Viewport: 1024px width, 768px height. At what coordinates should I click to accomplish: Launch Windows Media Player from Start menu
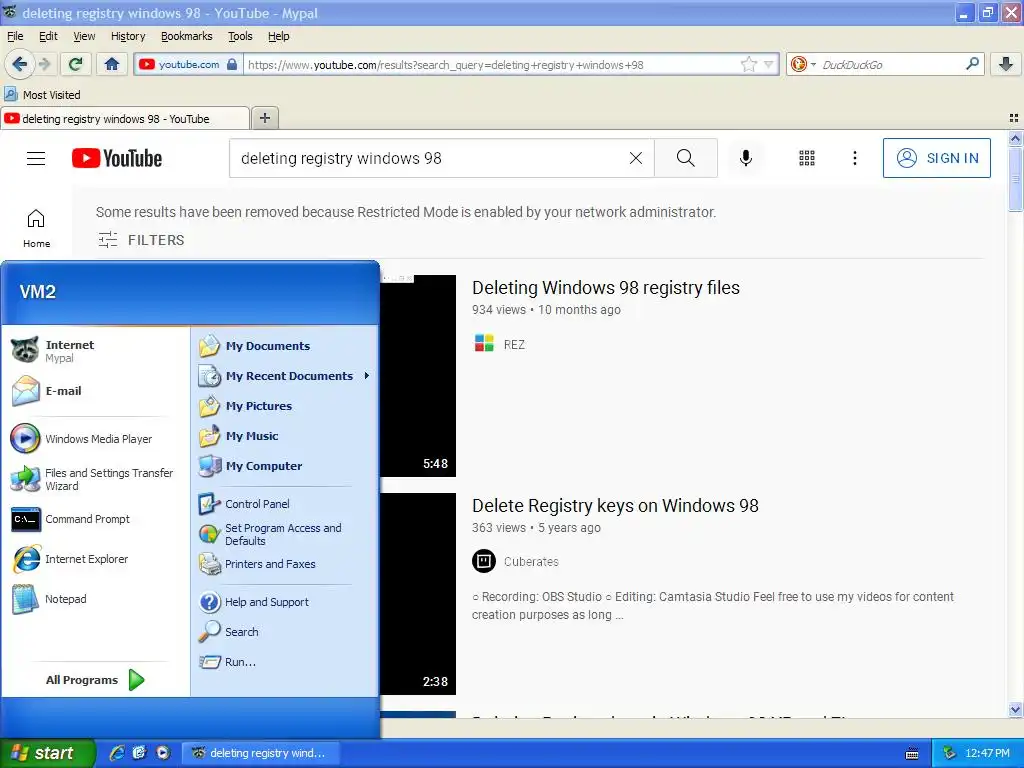pyautogui.click(x=95, y=439)
